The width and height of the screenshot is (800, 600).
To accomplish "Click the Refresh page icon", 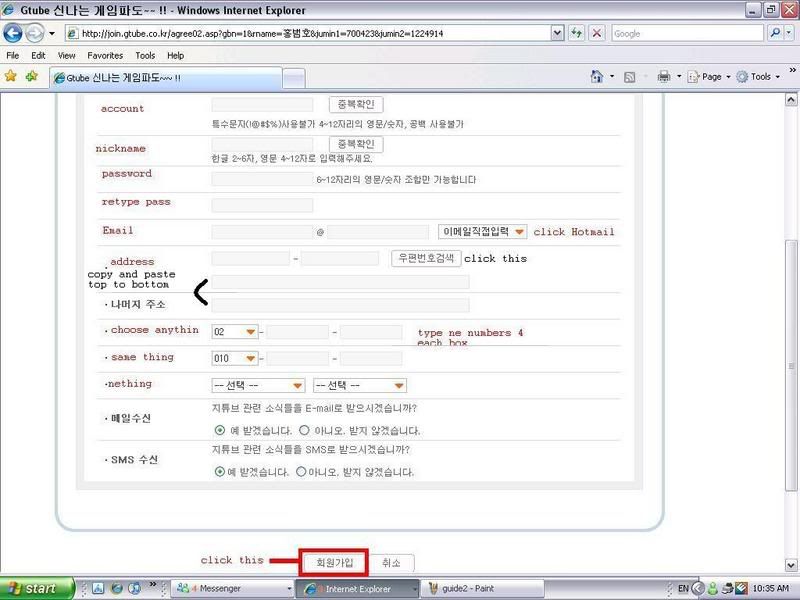I will [x=577, y=33].
